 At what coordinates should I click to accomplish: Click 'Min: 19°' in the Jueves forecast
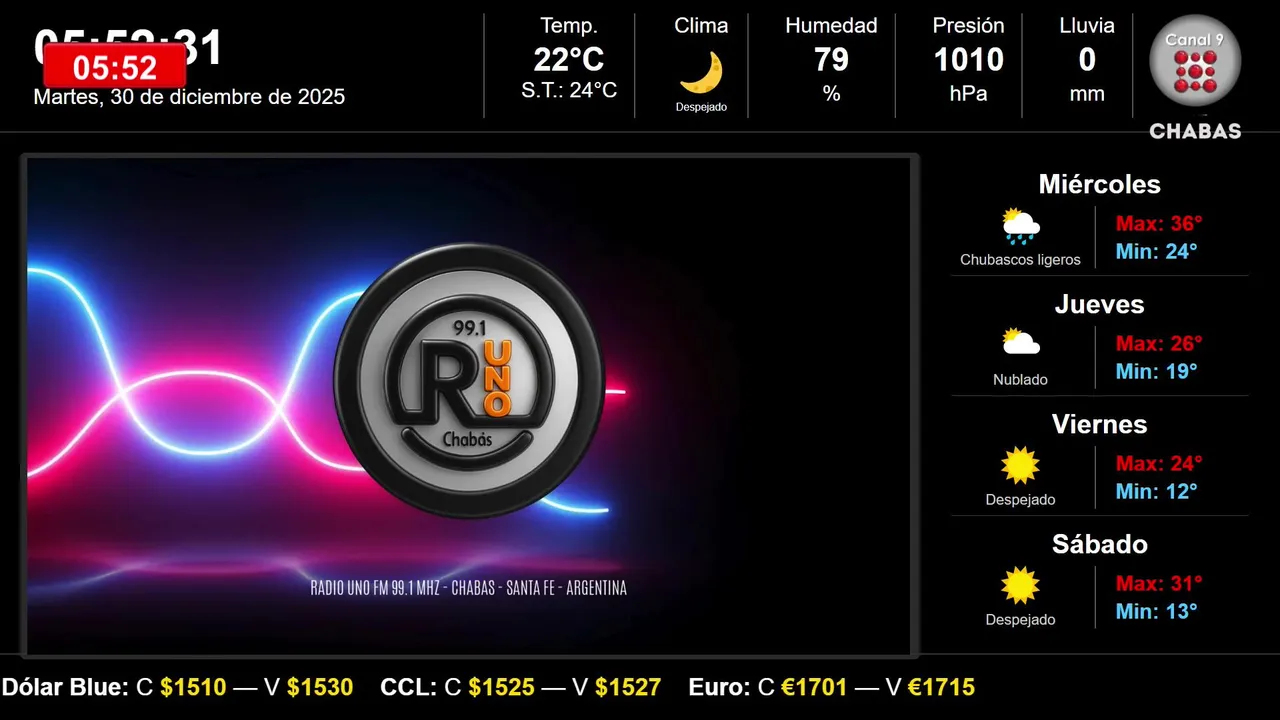click(x=1157, y=372)
